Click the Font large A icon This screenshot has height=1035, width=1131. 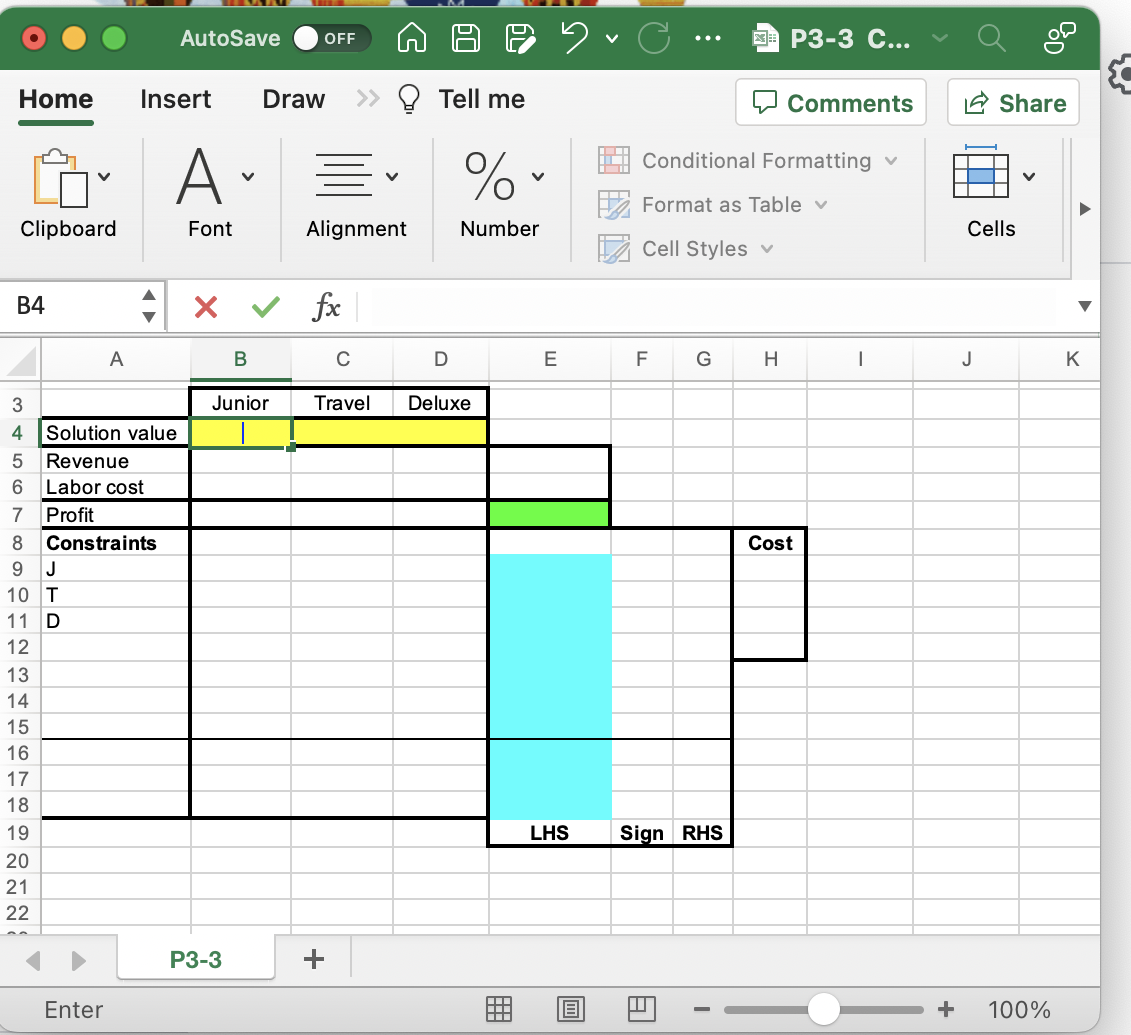[x=199, y=177]
